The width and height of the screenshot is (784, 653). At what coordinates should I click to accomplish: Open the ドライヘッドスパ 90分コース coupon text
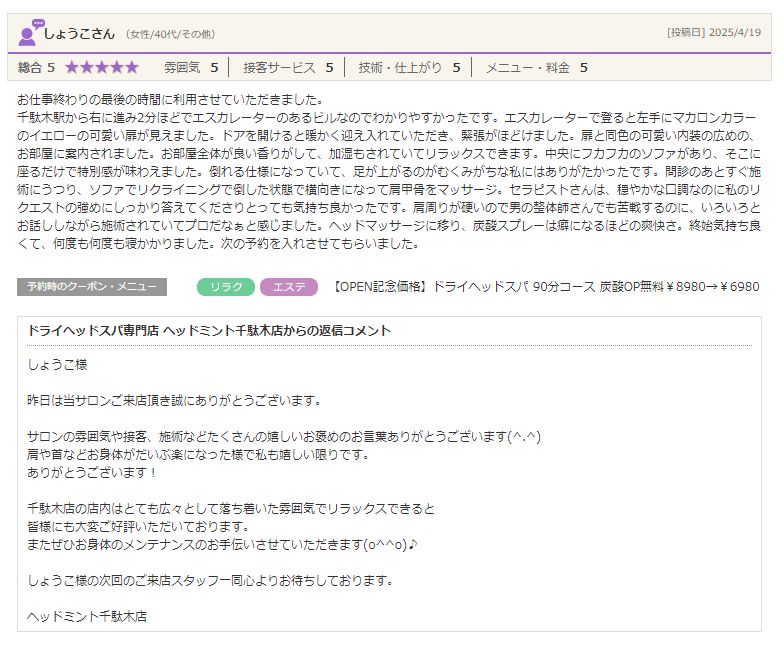[545, 287]
